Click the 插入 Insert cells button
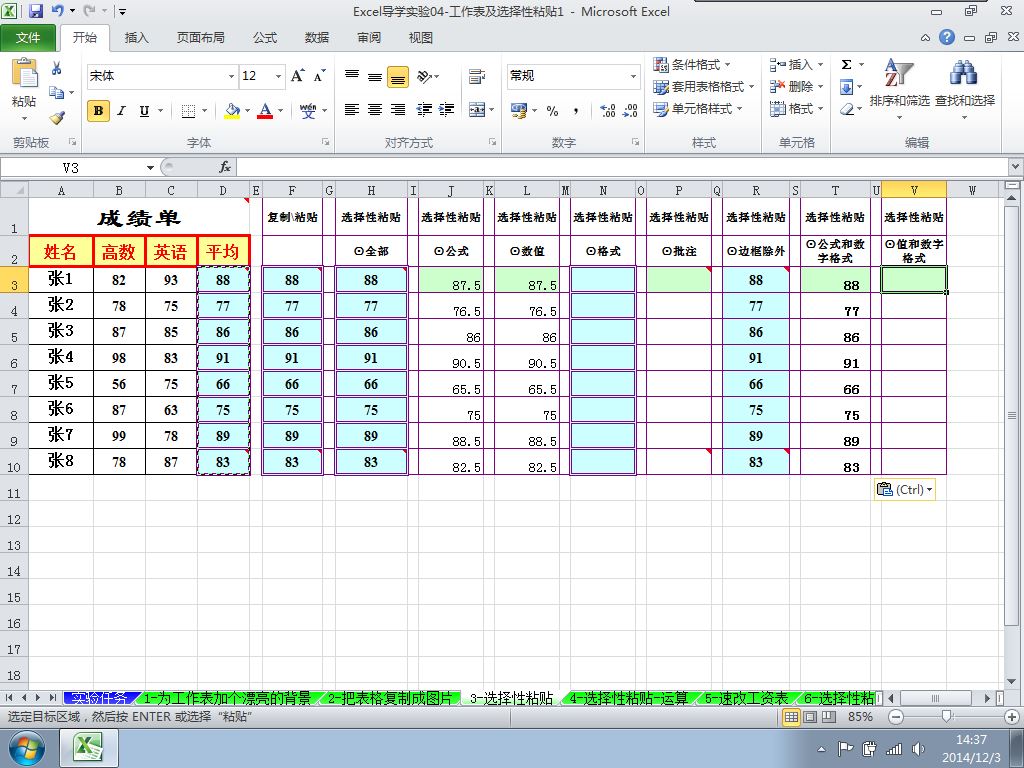The height and width of the screenshot is (768, 1024). 796,65
